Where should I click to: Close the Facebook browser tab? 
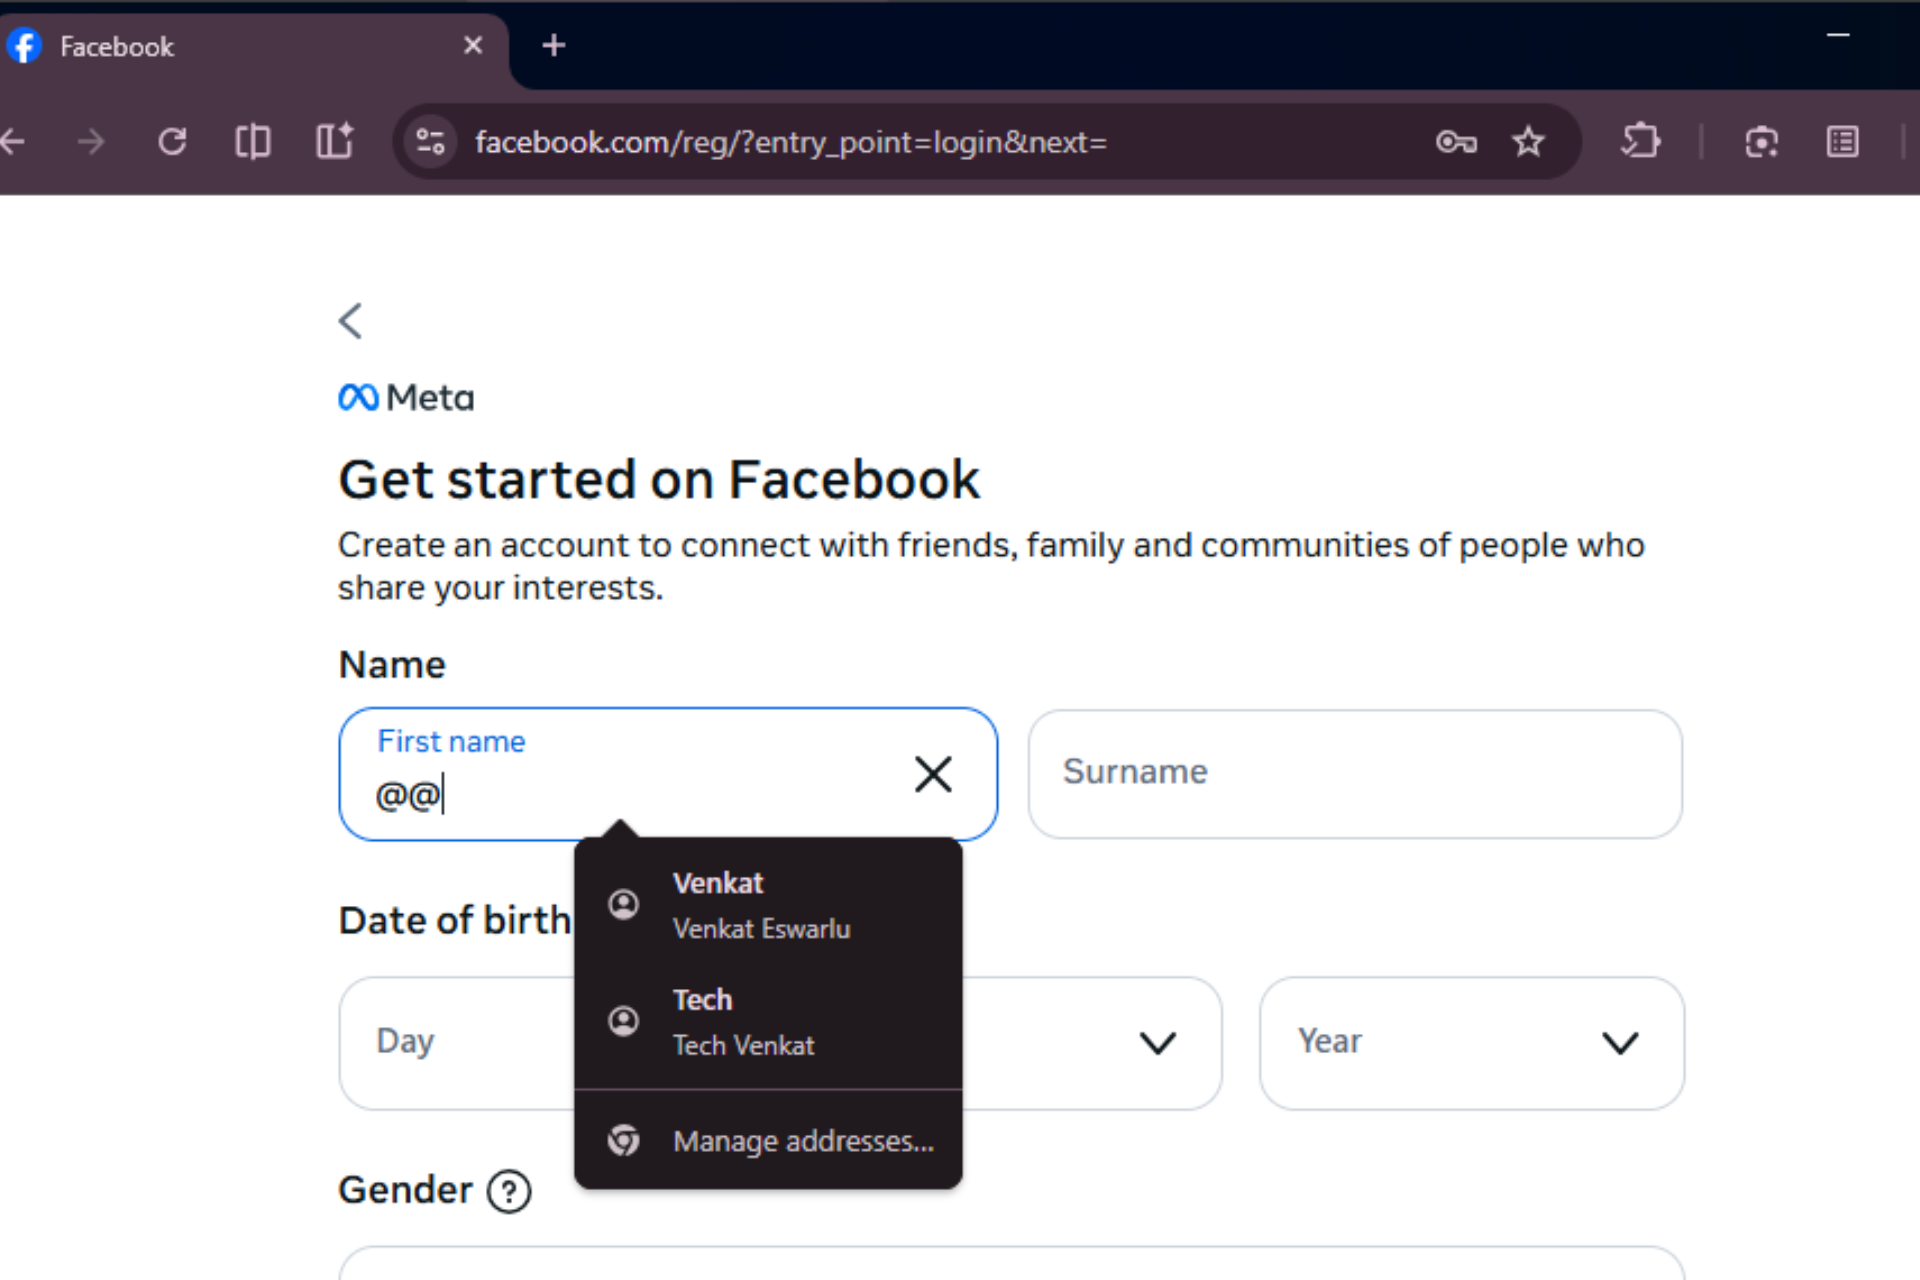(473, 45)
